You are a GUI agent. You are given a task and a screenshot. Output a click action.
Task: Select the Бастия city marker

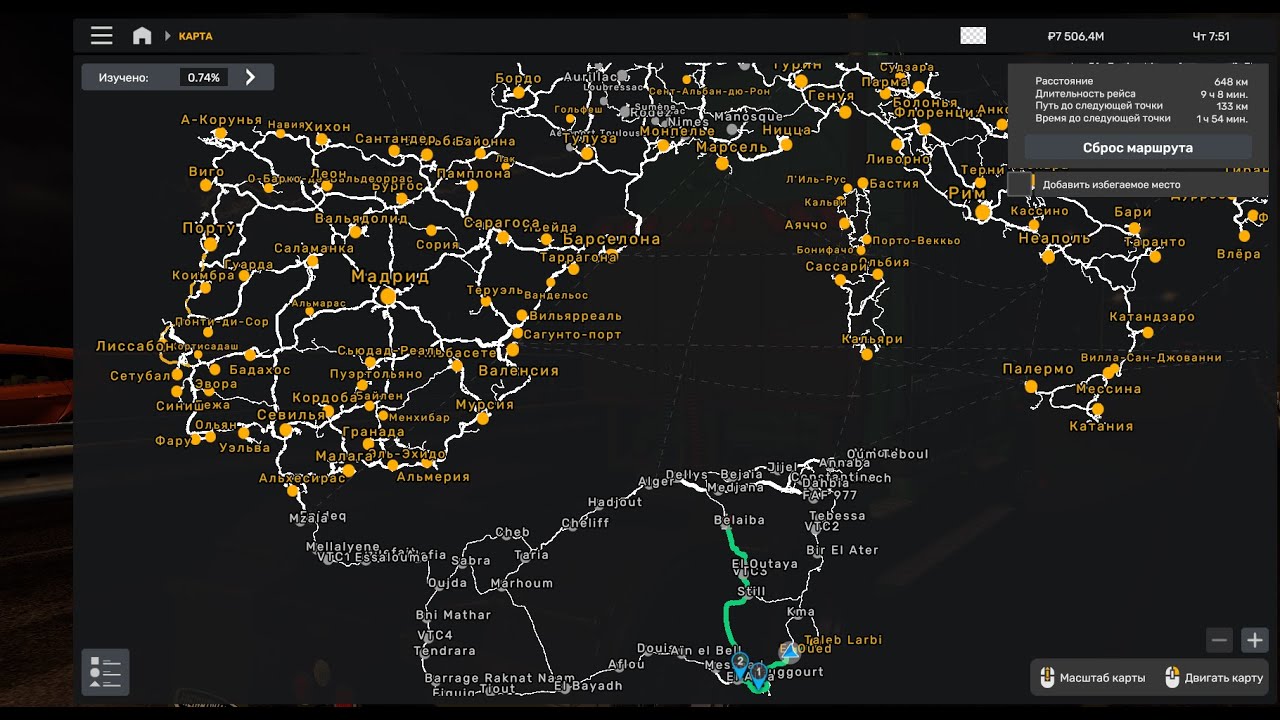(x=863, y=184)
